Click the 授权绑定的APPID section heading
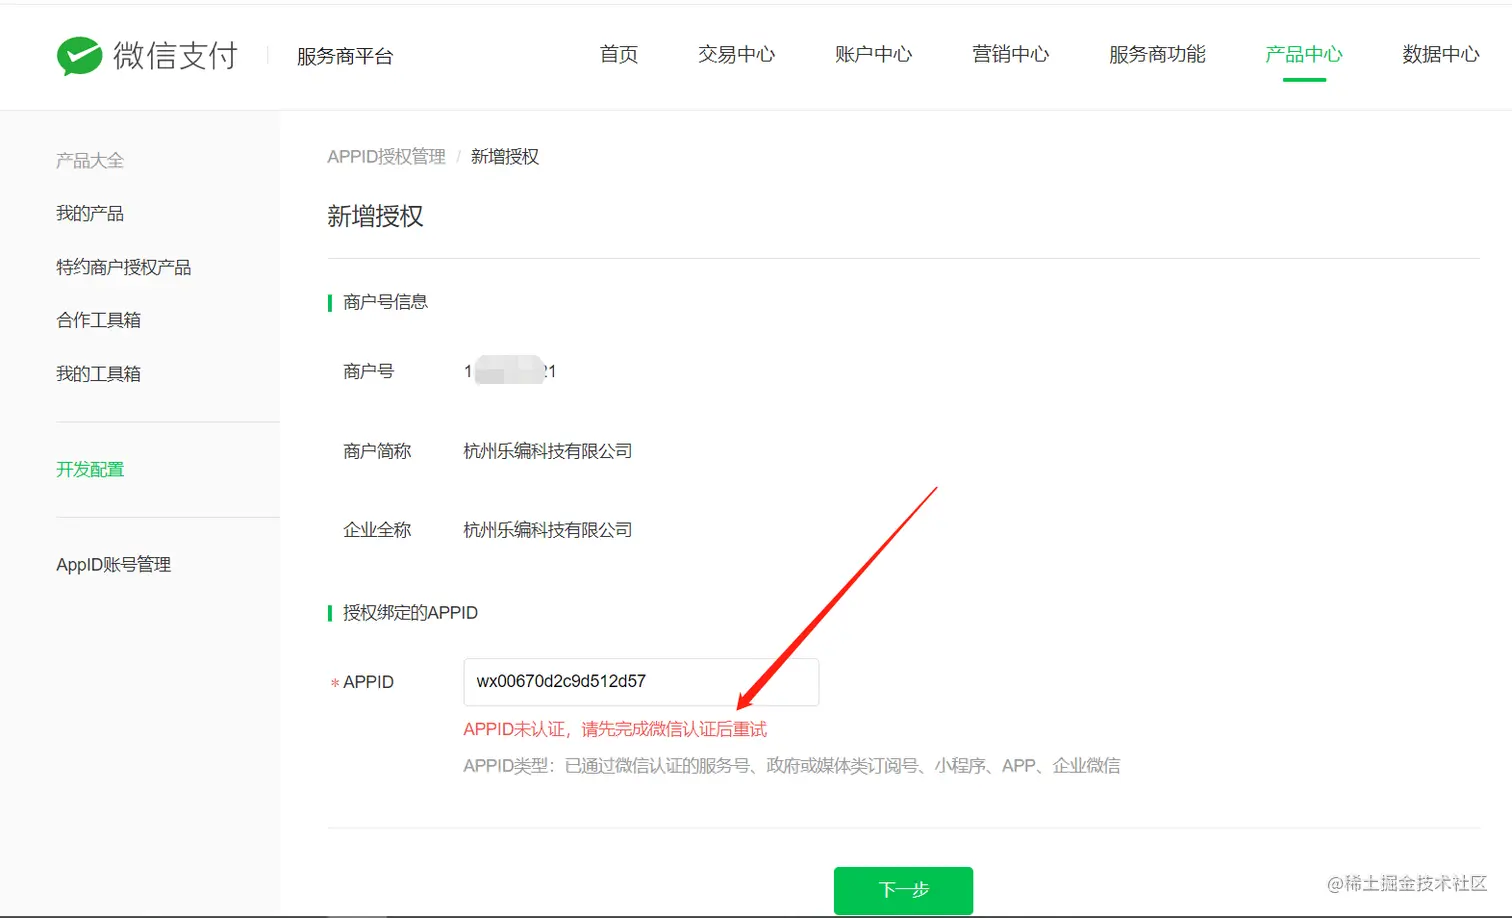The image size is (1512, 918). pos(410,613)
